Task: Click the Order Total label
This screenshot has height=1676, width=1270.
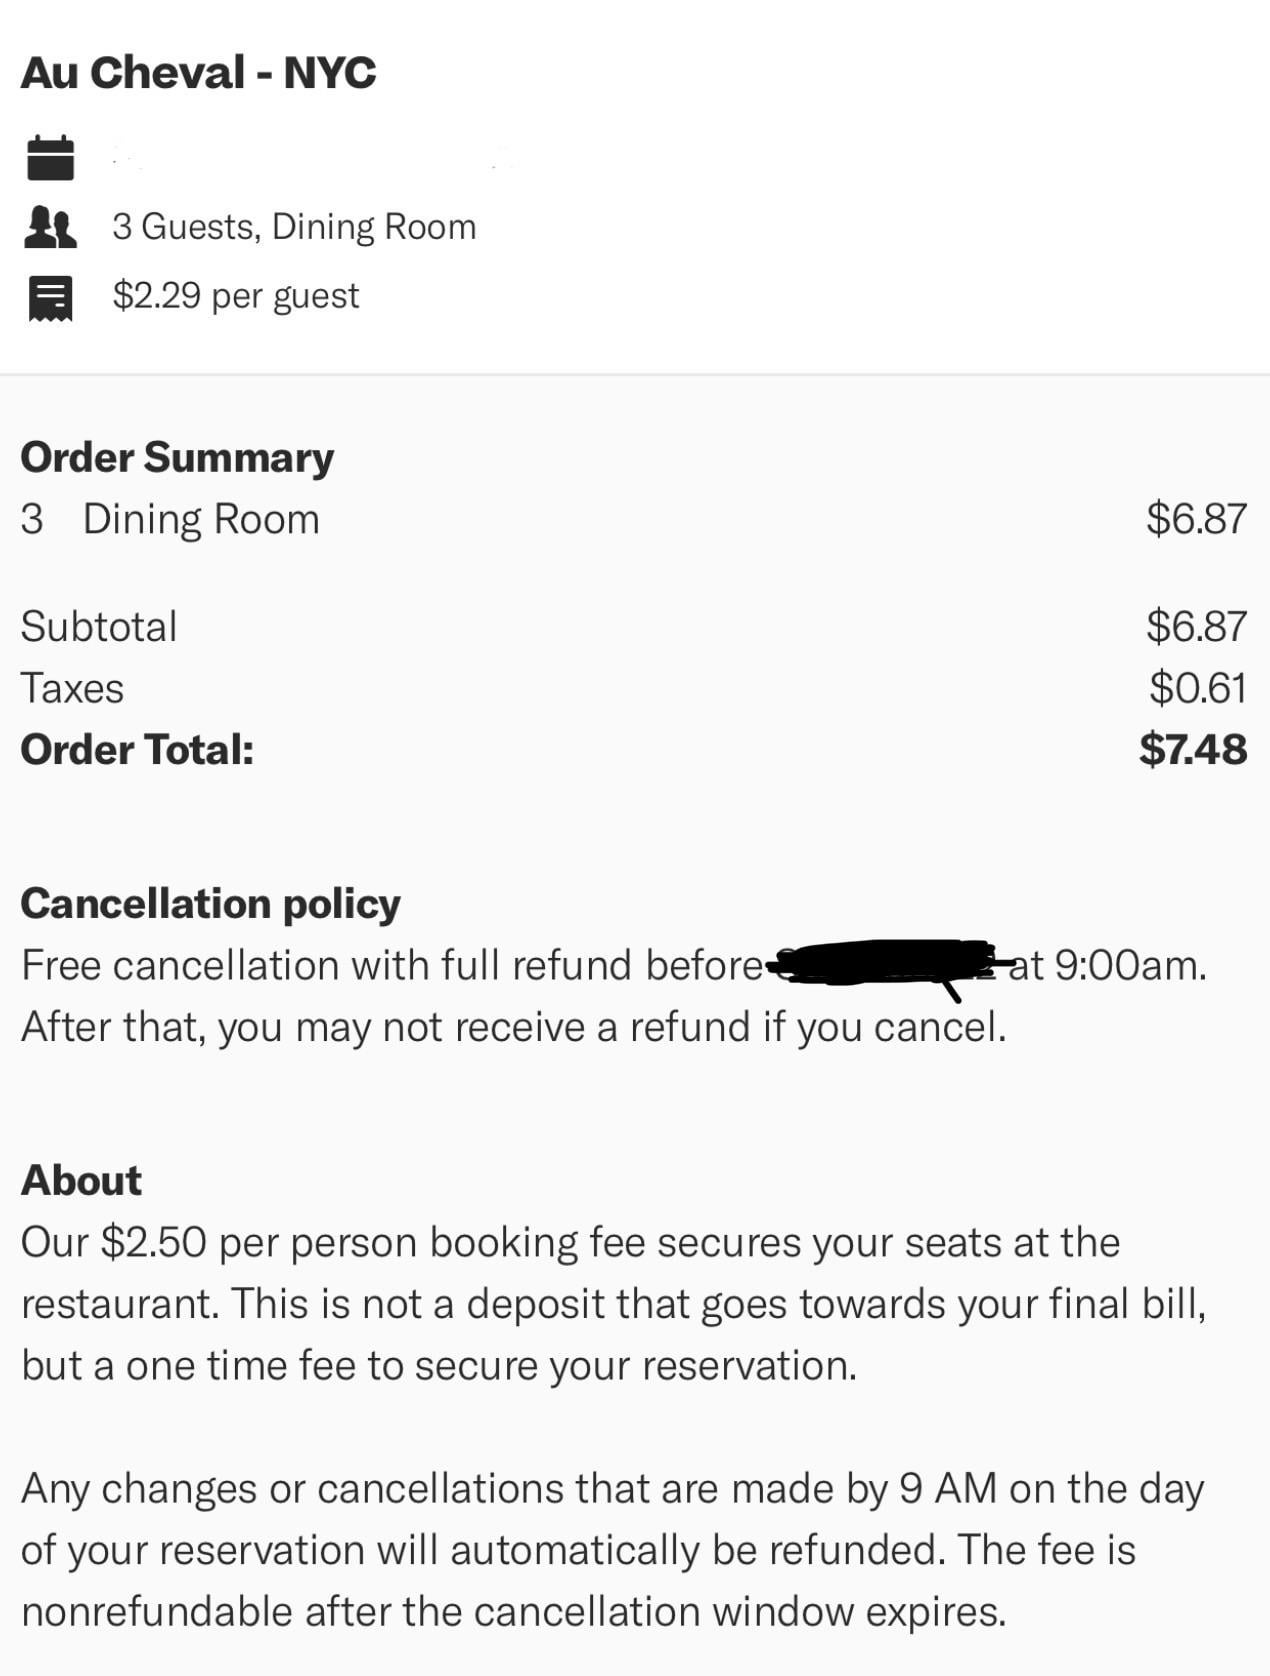Action: tap(138, 750)
